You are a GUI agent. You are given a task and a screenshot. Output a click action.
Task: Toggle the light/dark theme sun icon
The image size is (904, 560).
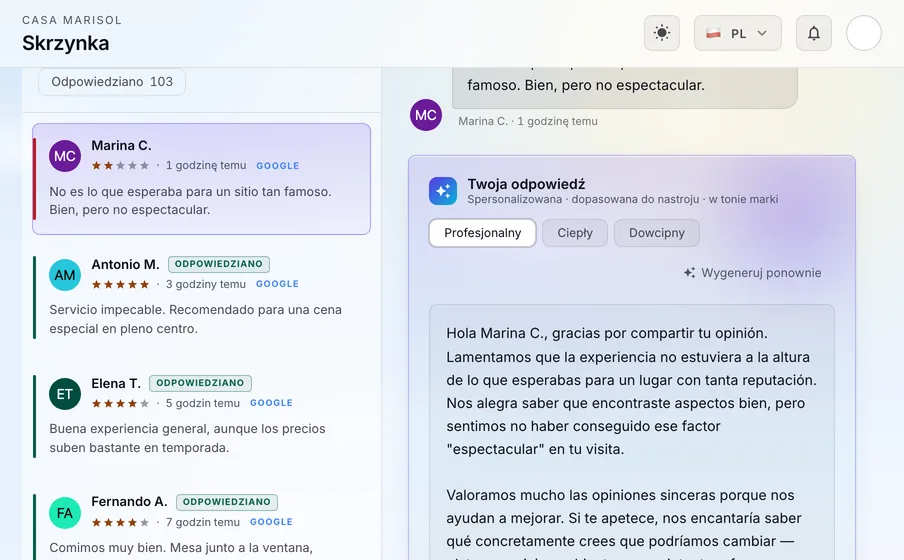tap(661, 33)
